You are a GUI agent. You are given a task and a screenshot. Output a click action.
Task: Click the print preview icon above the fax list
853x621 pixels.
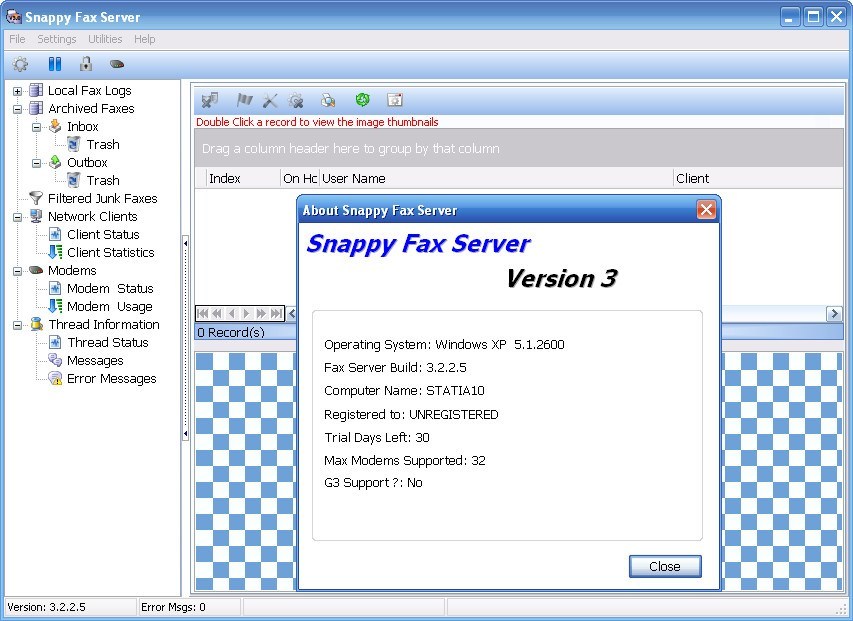point(327,100)
